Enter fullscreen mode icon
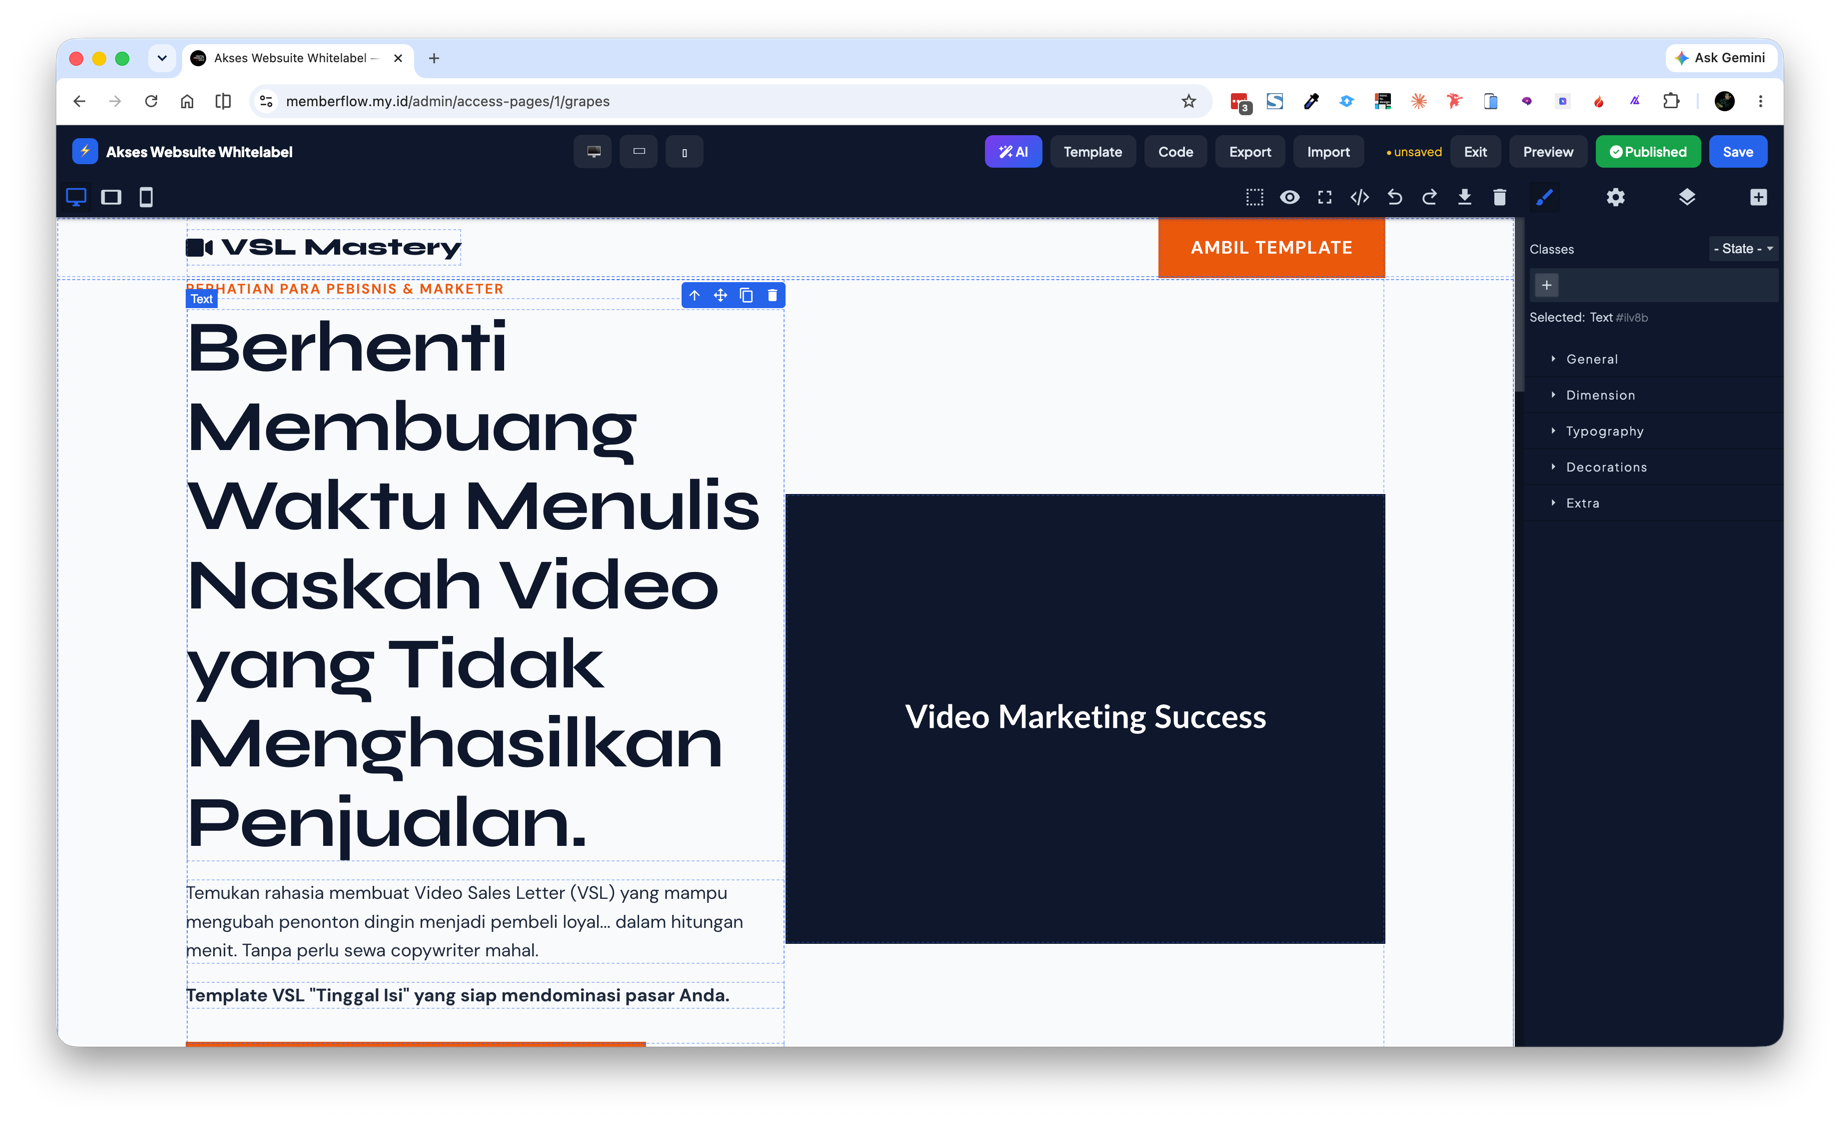 point(1325,197)
